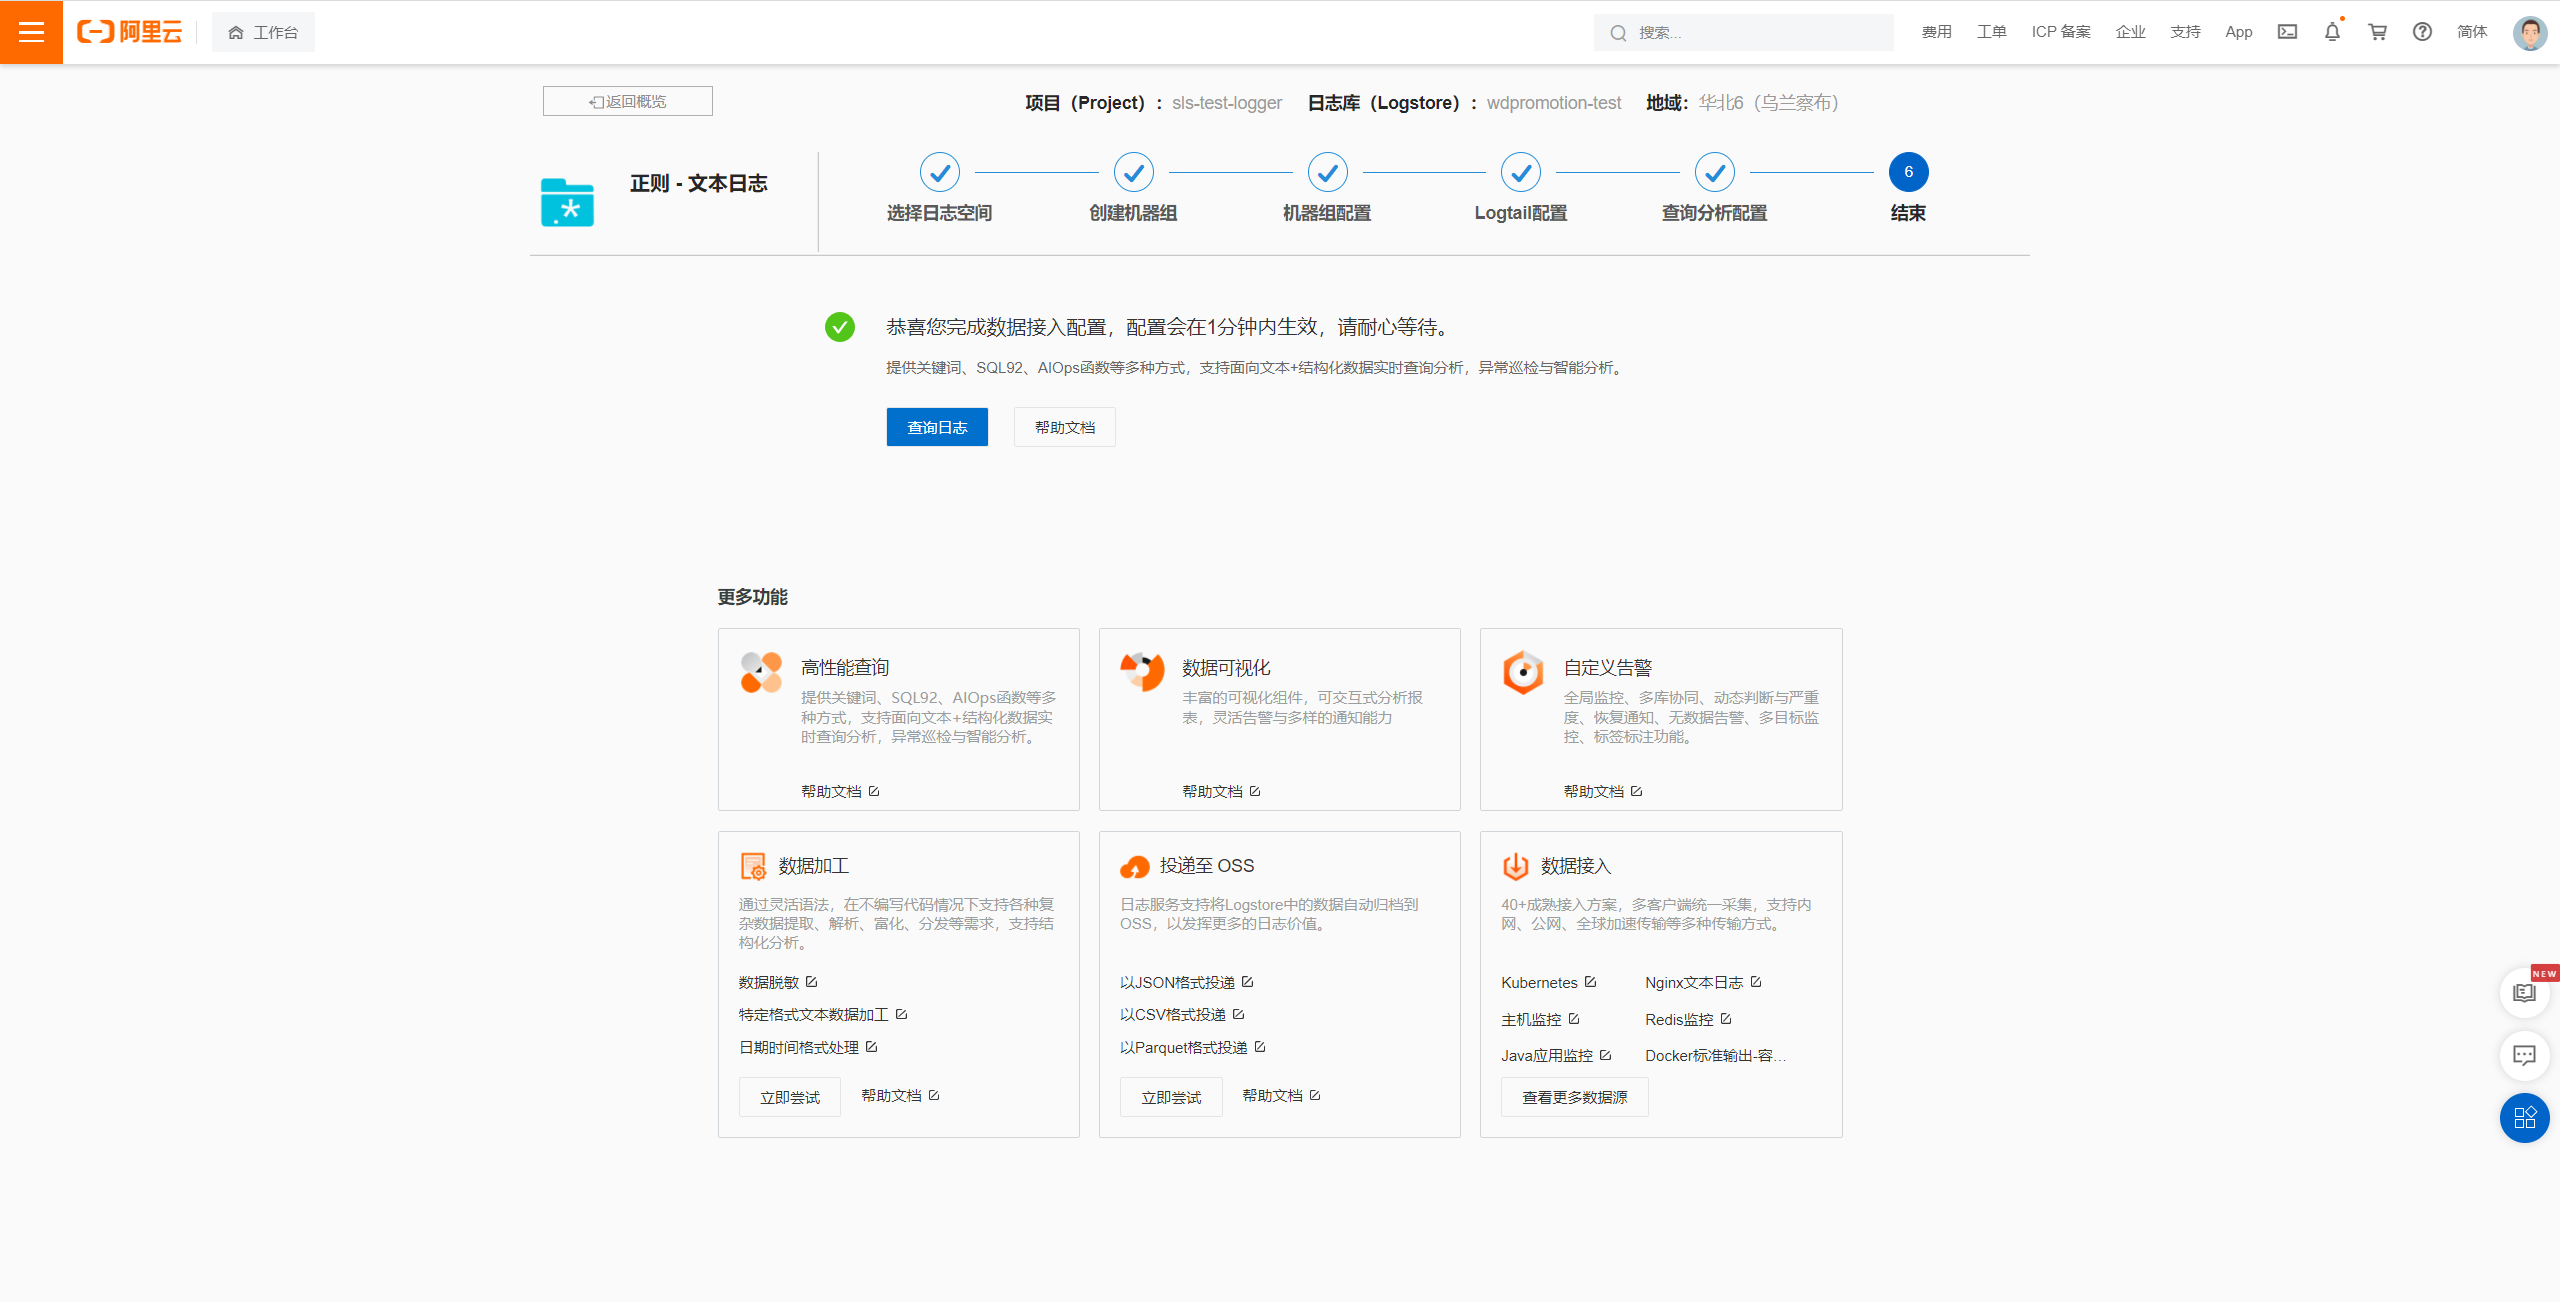Click the Aliyun logo
2560x1302 pixels.
pyautogui.click(x=130, y=32)
